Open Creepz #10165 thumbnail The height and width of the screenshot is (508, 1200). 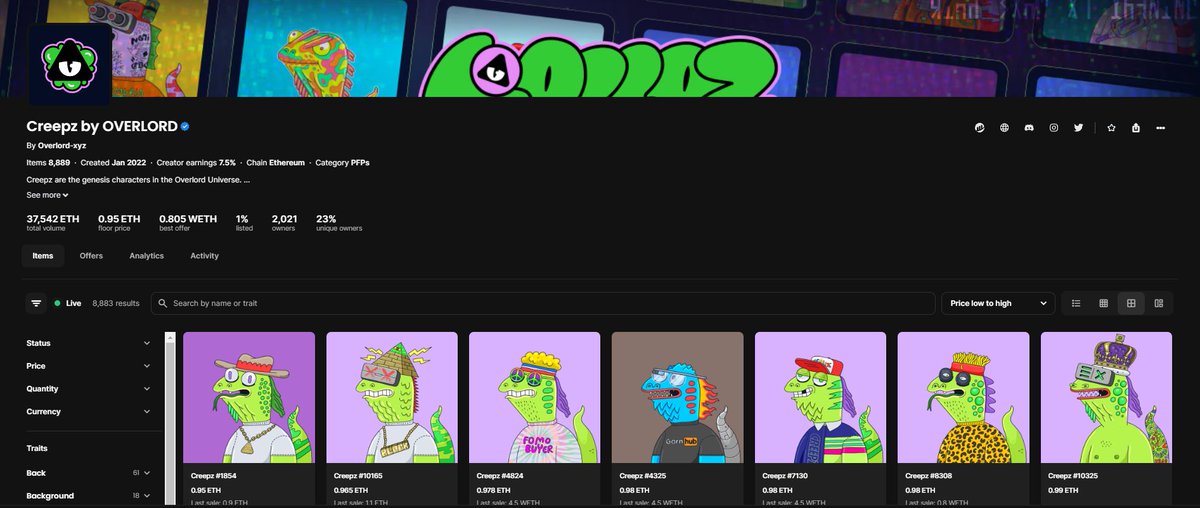tap(392, 397)
